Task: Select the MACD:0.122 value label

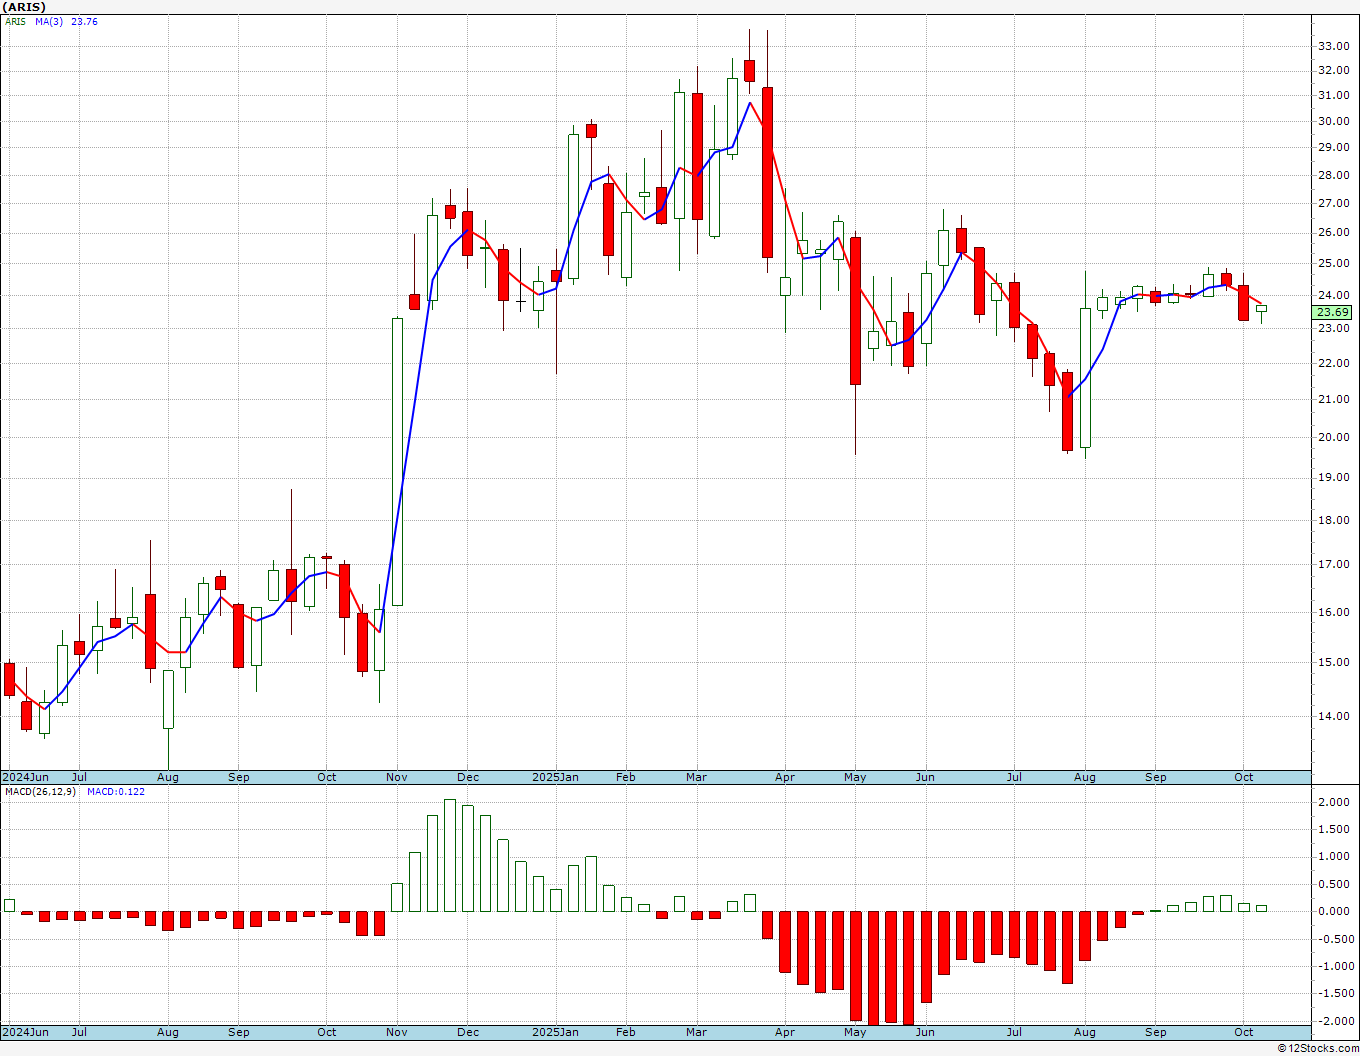Action: 115,792
